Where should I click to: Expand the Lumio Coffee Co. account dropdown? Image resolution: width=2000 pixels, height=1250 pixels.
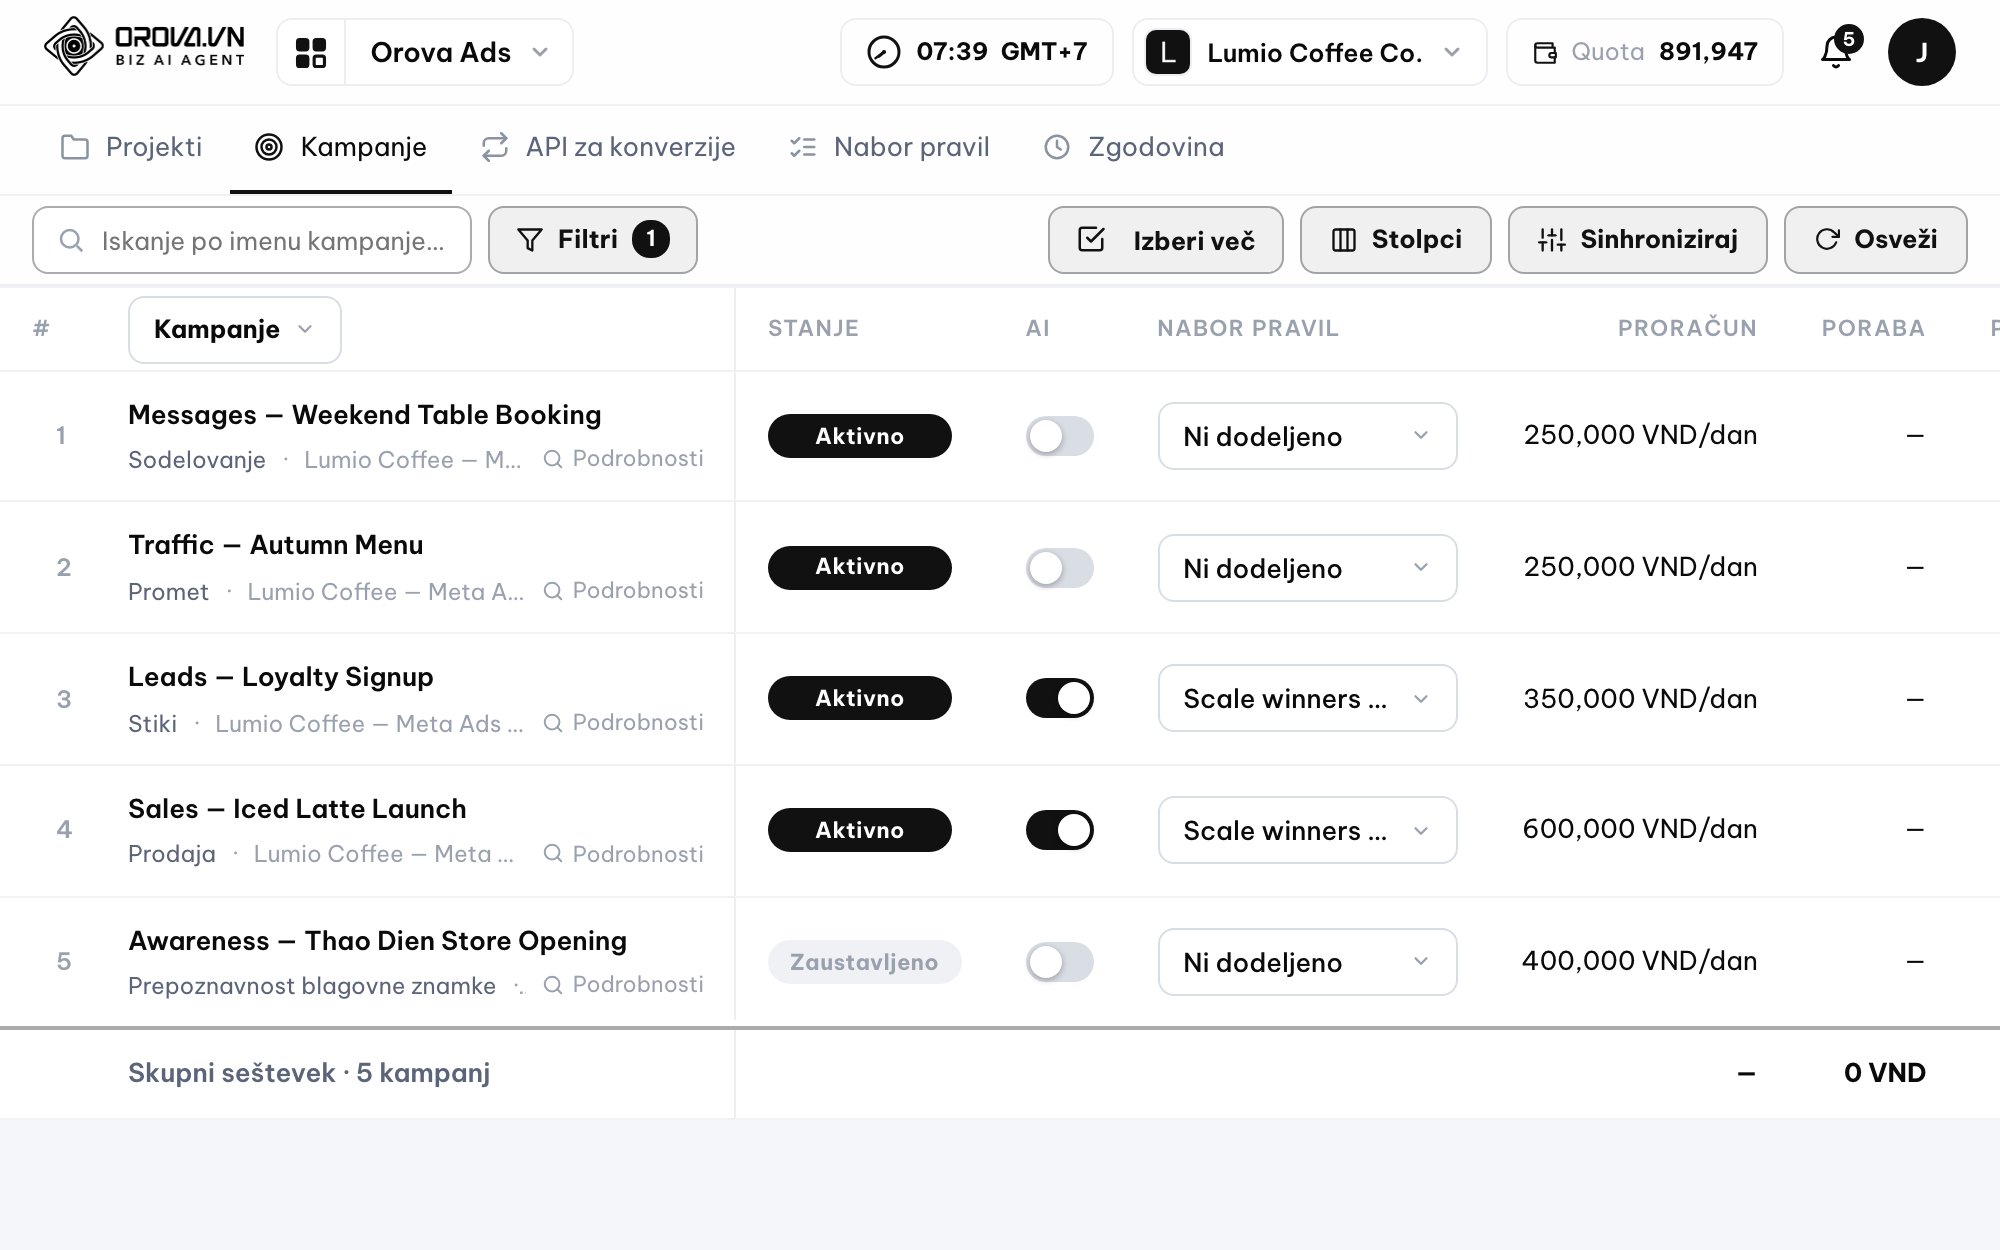click(1310, 52)
